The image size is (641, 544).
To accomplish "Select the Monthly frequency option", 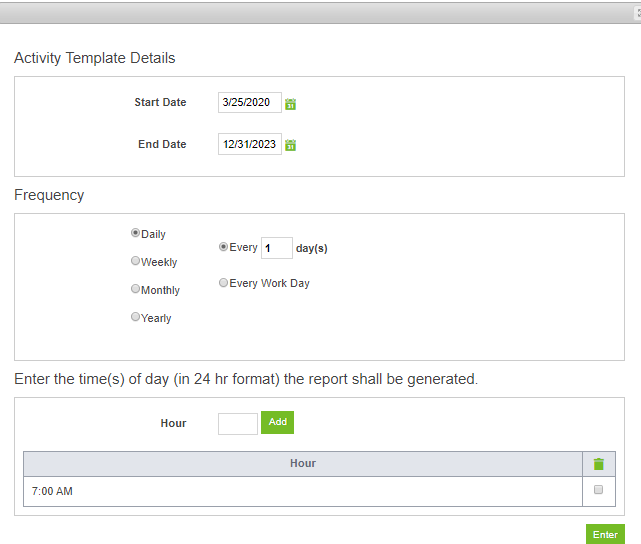I will (x=135, y=289).
